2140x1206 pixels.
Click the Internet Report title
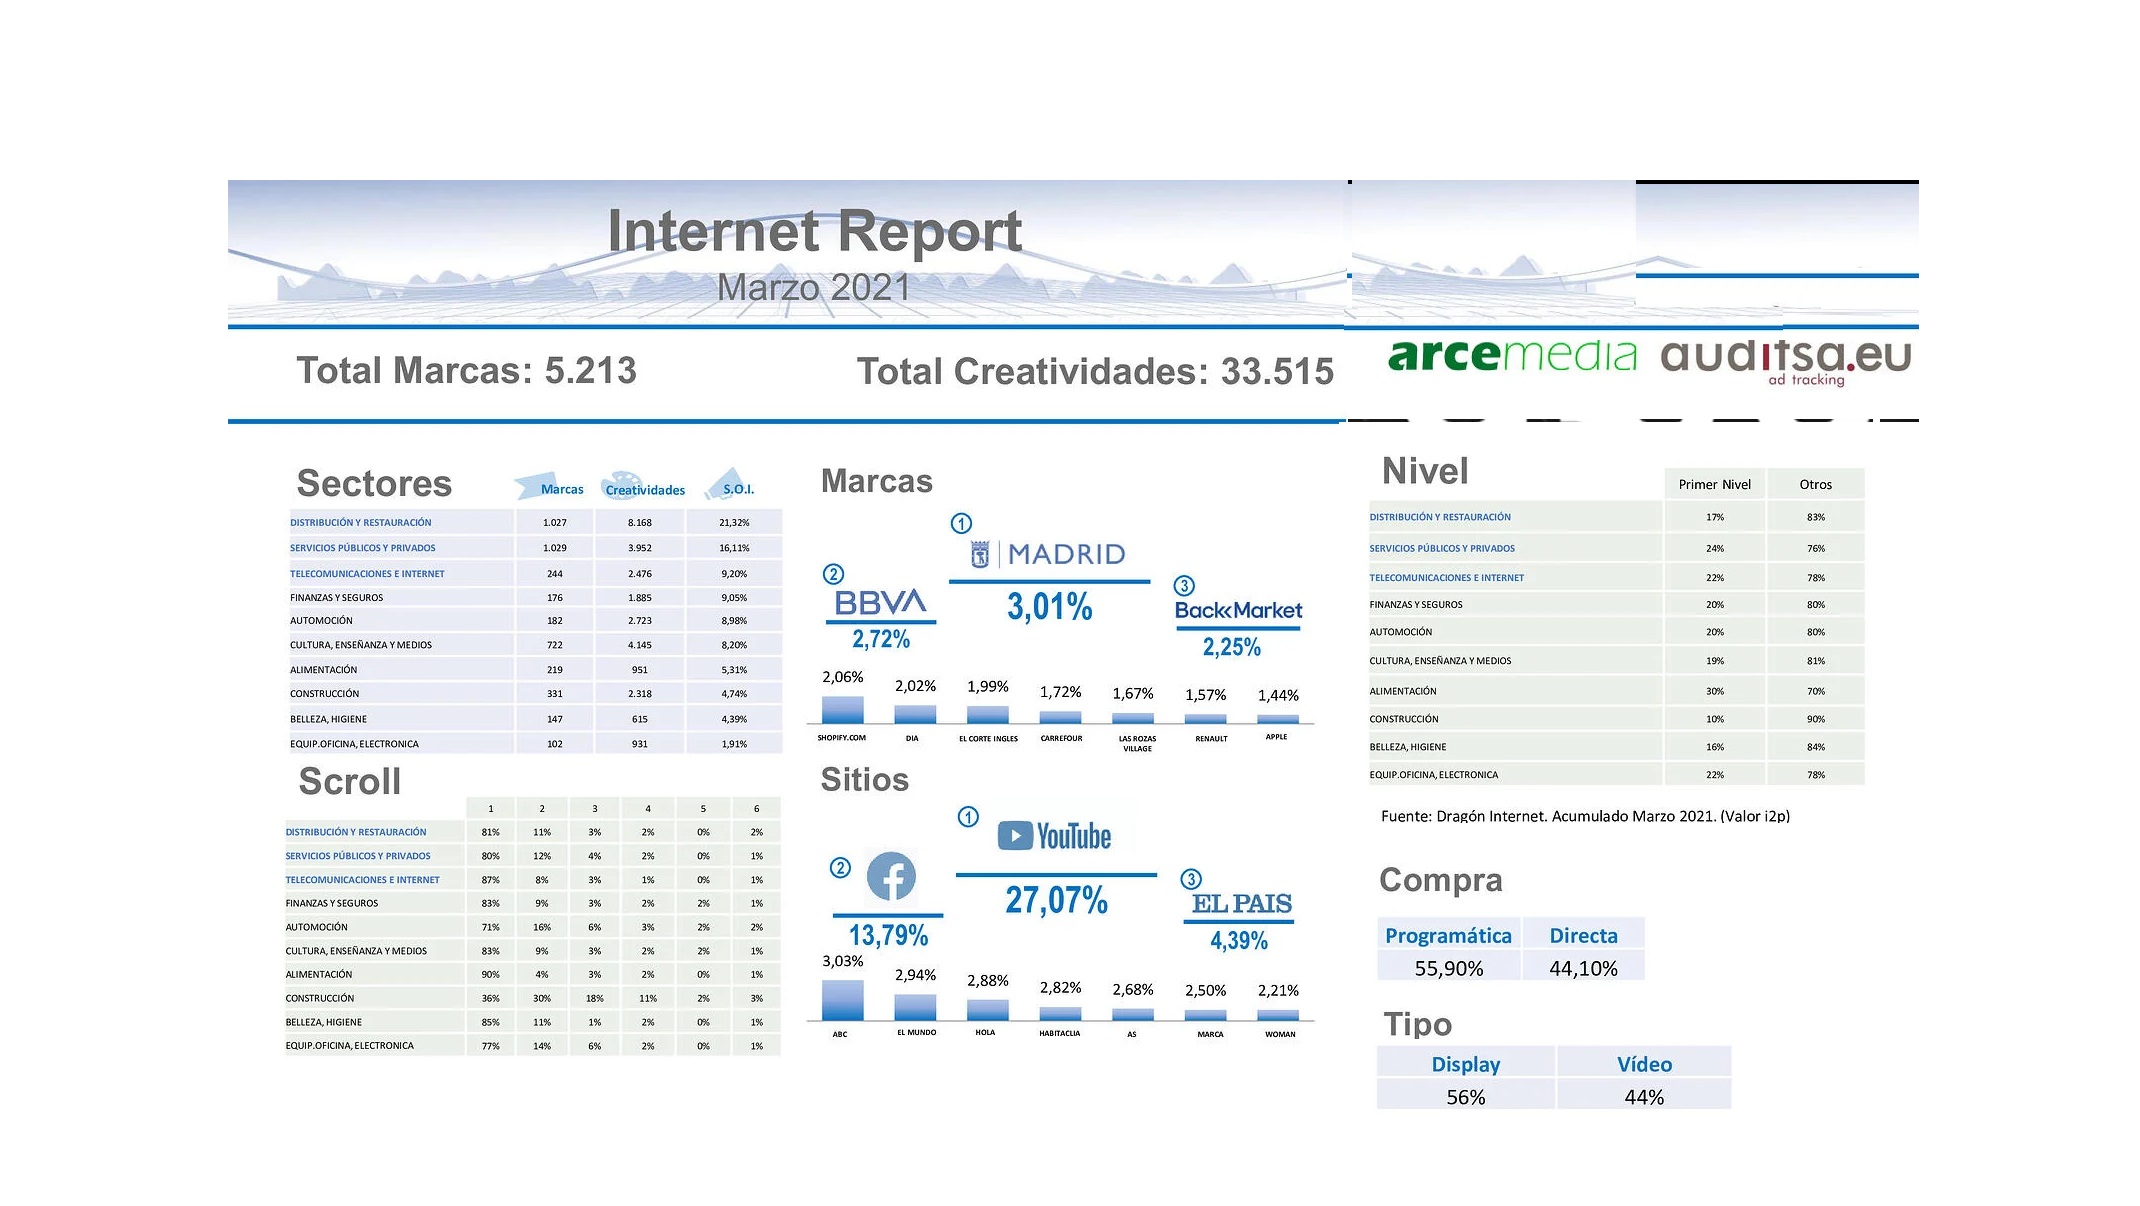[x=814, y=231]
